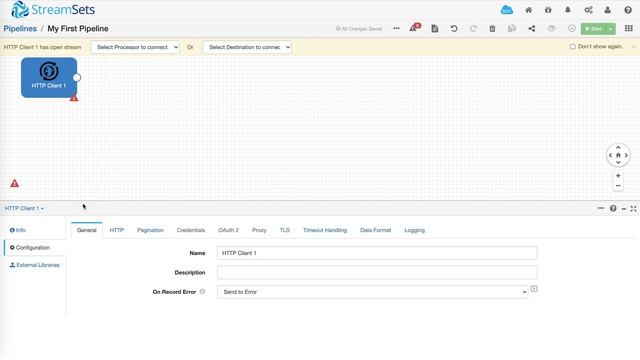640x360 pixels.
Task: Click the HTTP Client 1 output connector circle
Action: [77, 78]
